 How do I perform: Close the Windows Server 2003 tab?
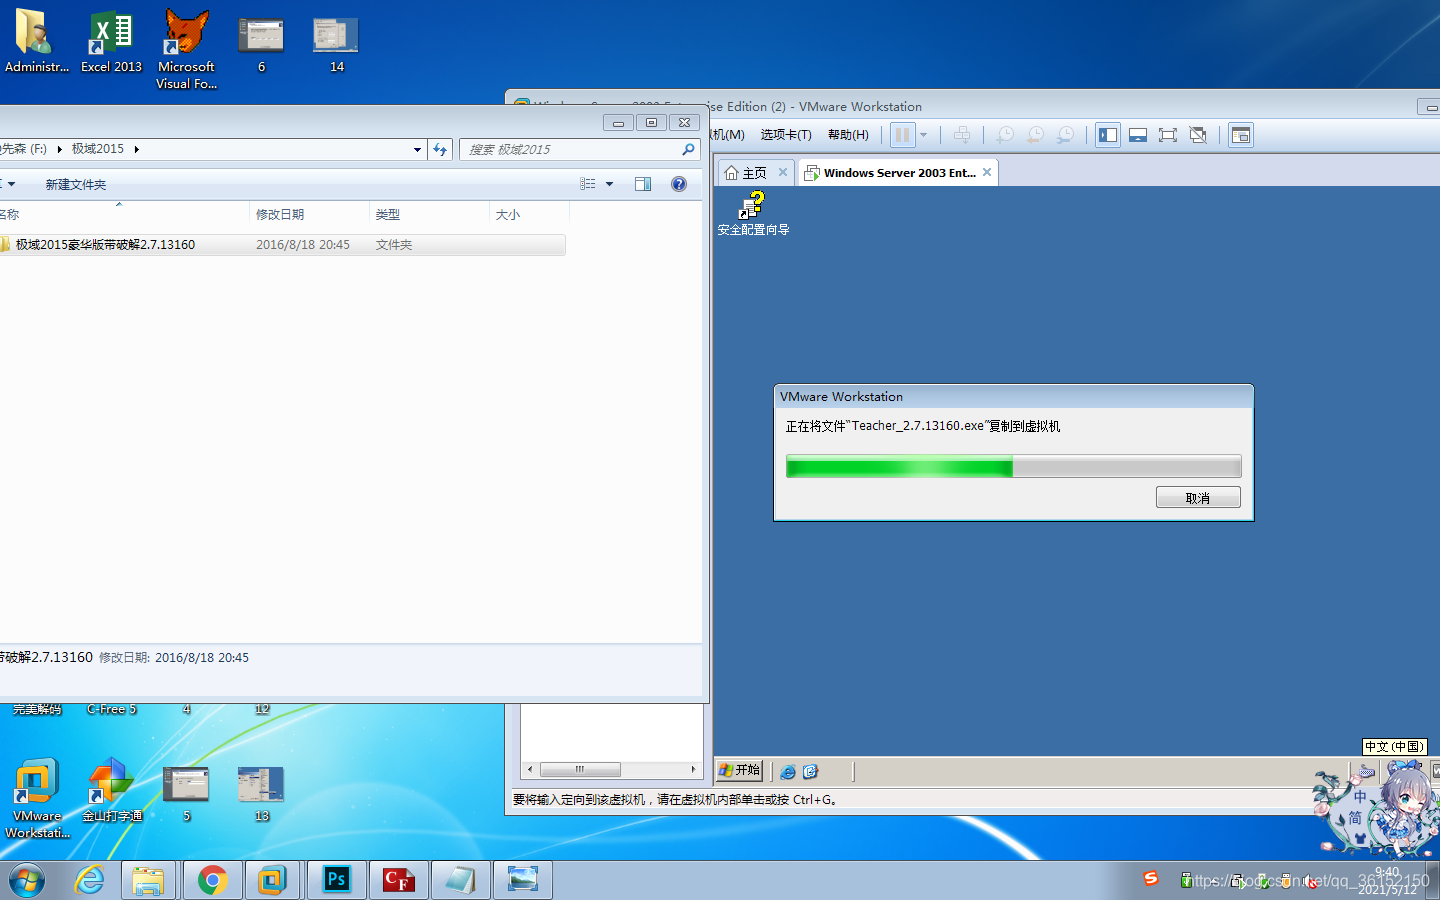[987, 172]
